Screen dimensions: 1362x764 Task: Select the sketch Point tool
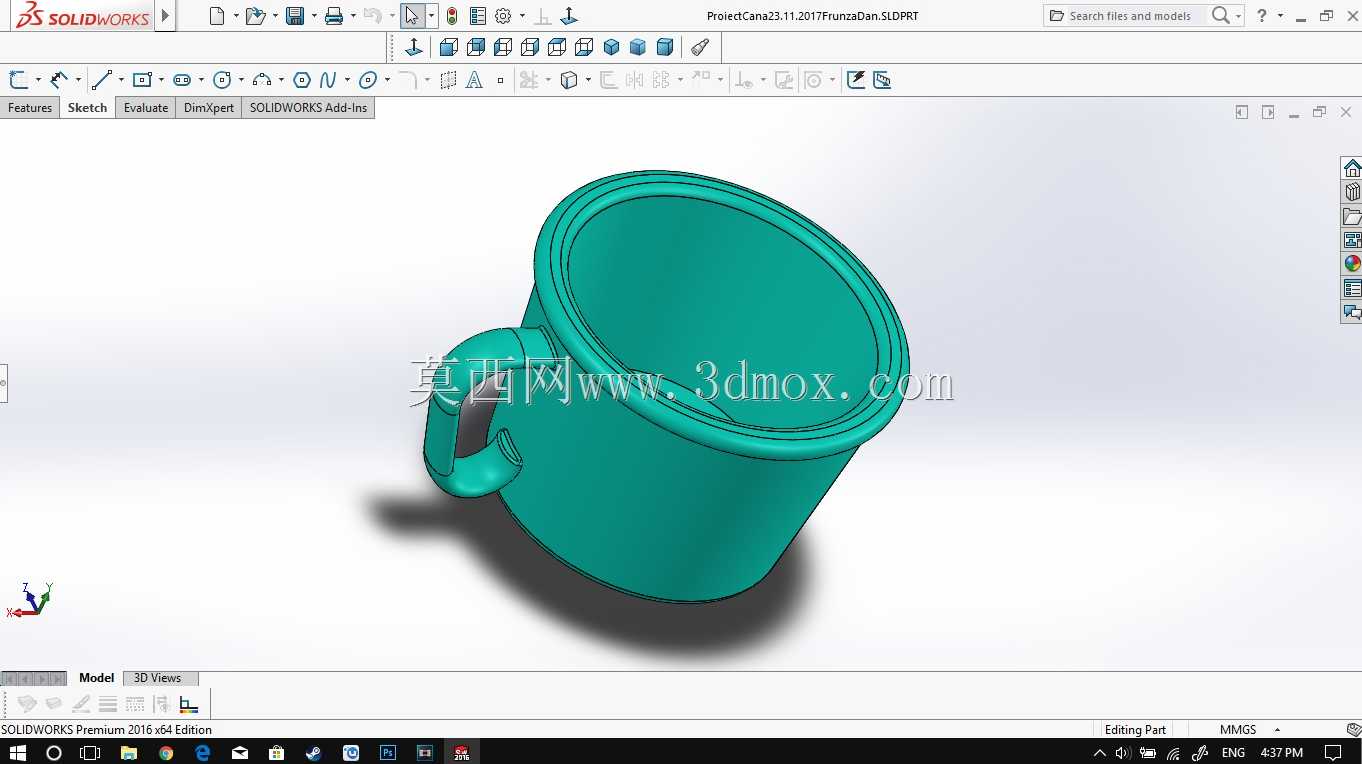coord(500,80)
